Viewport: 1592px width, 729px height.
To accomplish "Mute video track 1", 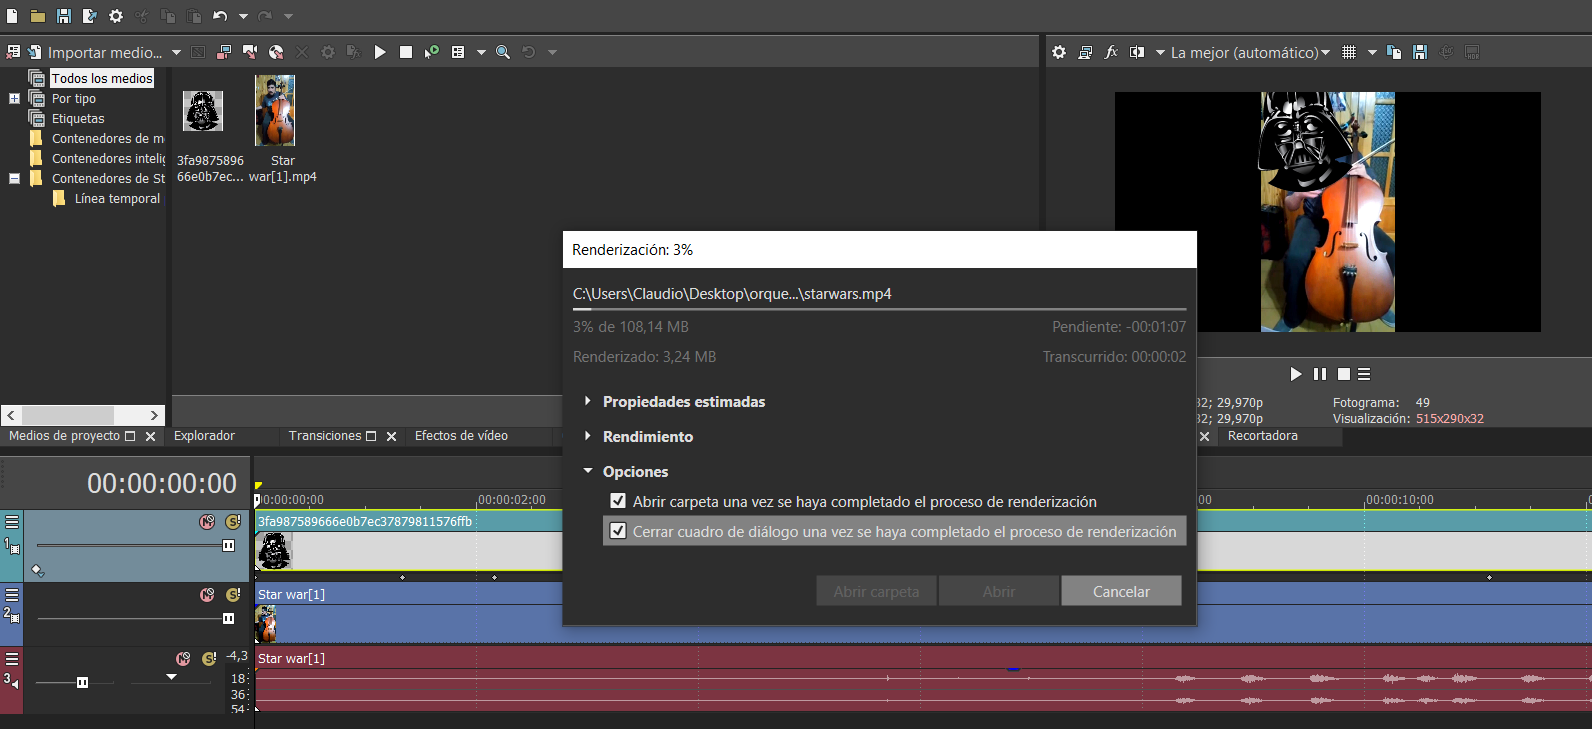I will (207, 522).
